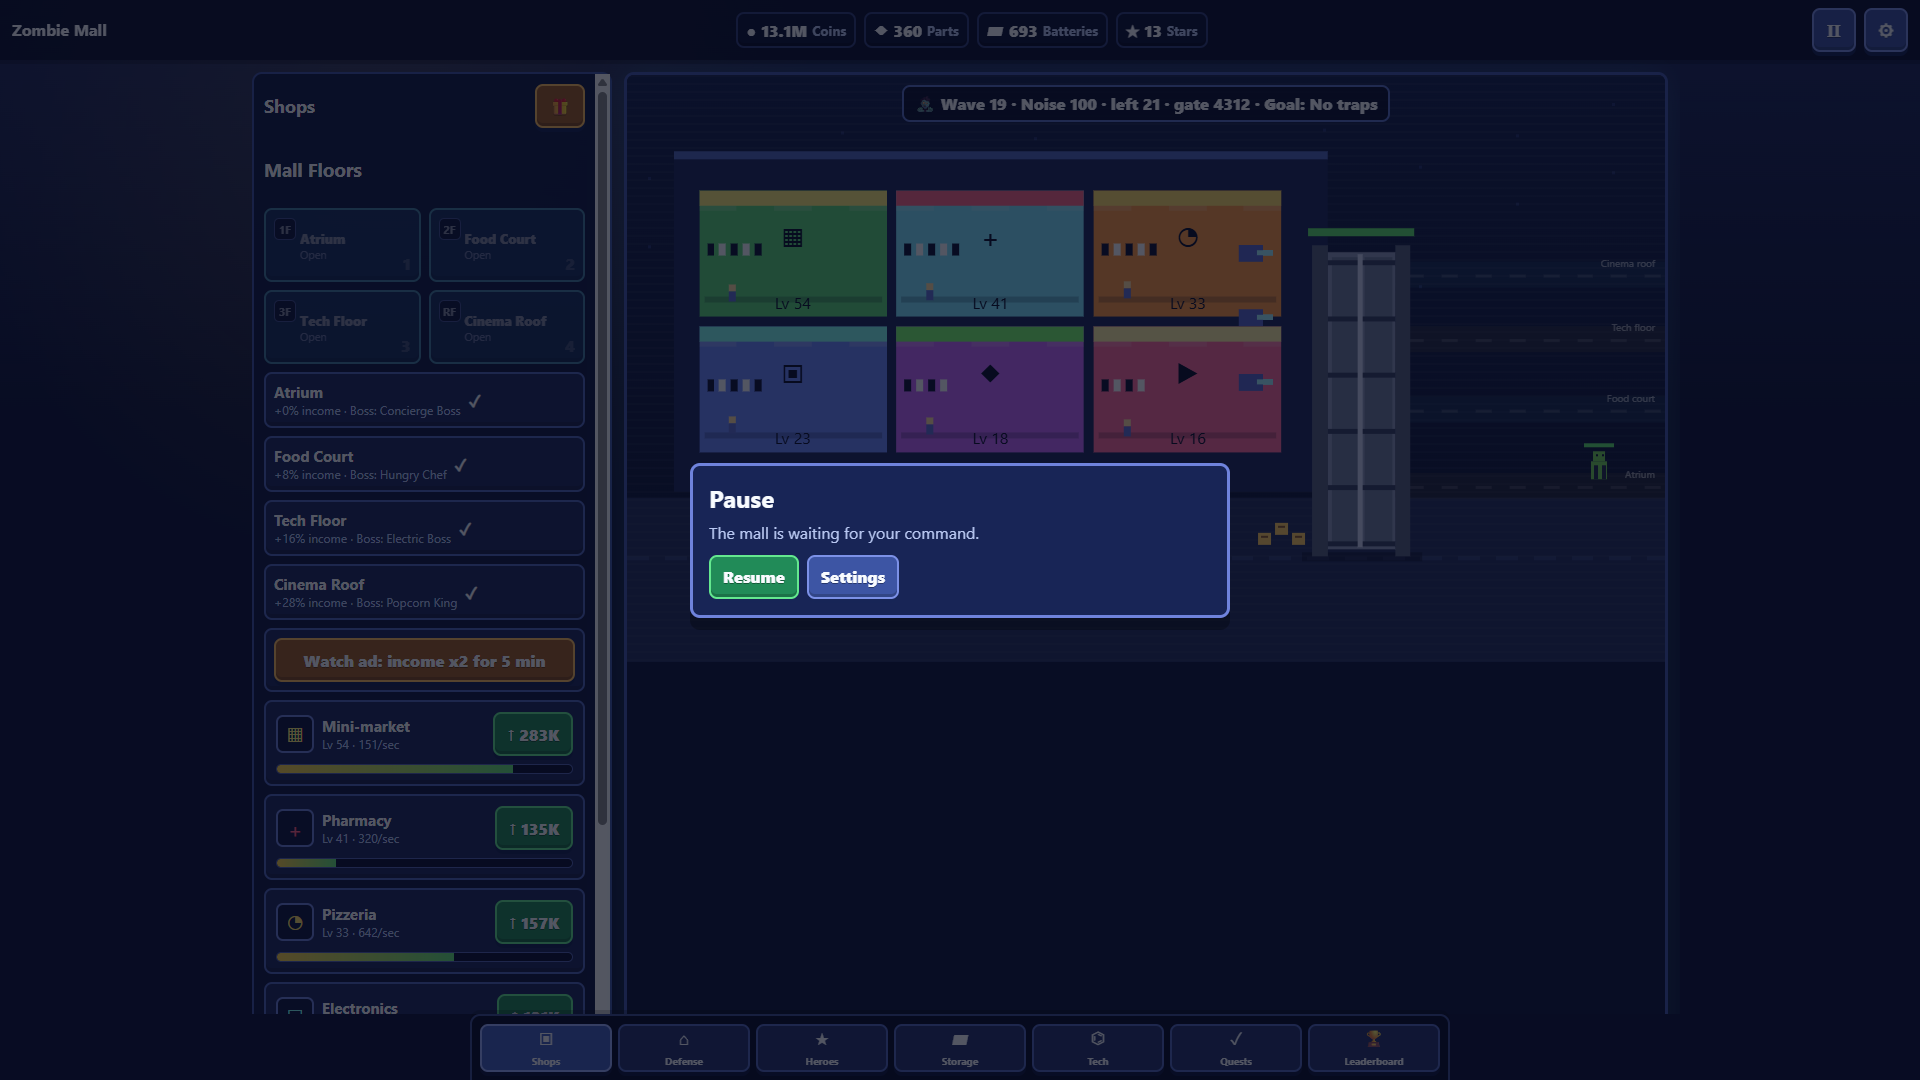1920x1080 pixels.
Task: Open the Heroes tab
Action: [822, 1048]
